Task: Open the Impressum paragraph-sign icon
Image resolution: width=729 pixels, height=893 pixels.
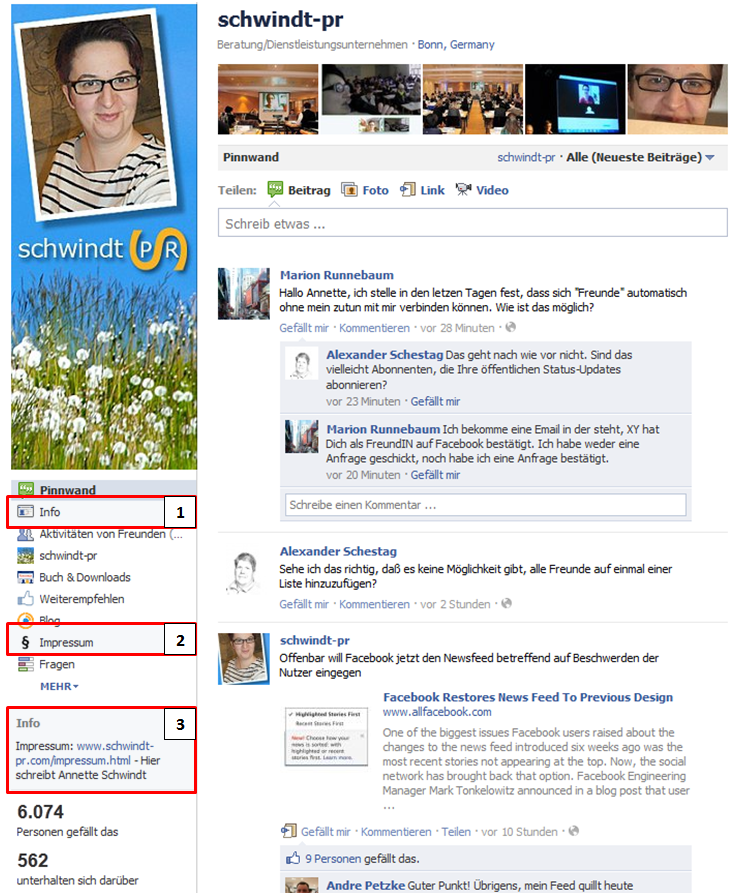Action: coord(25,642)
